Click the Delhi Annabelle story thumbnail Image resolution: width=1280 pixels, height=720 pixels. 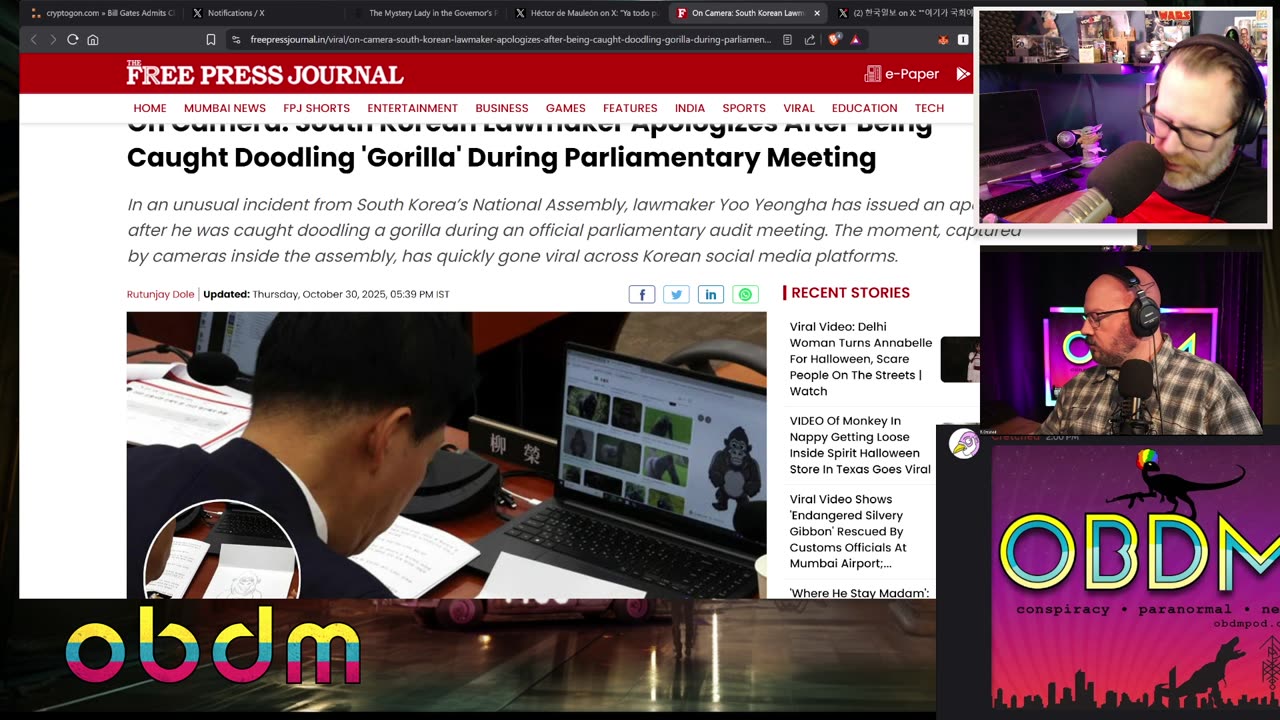(960, 360)
